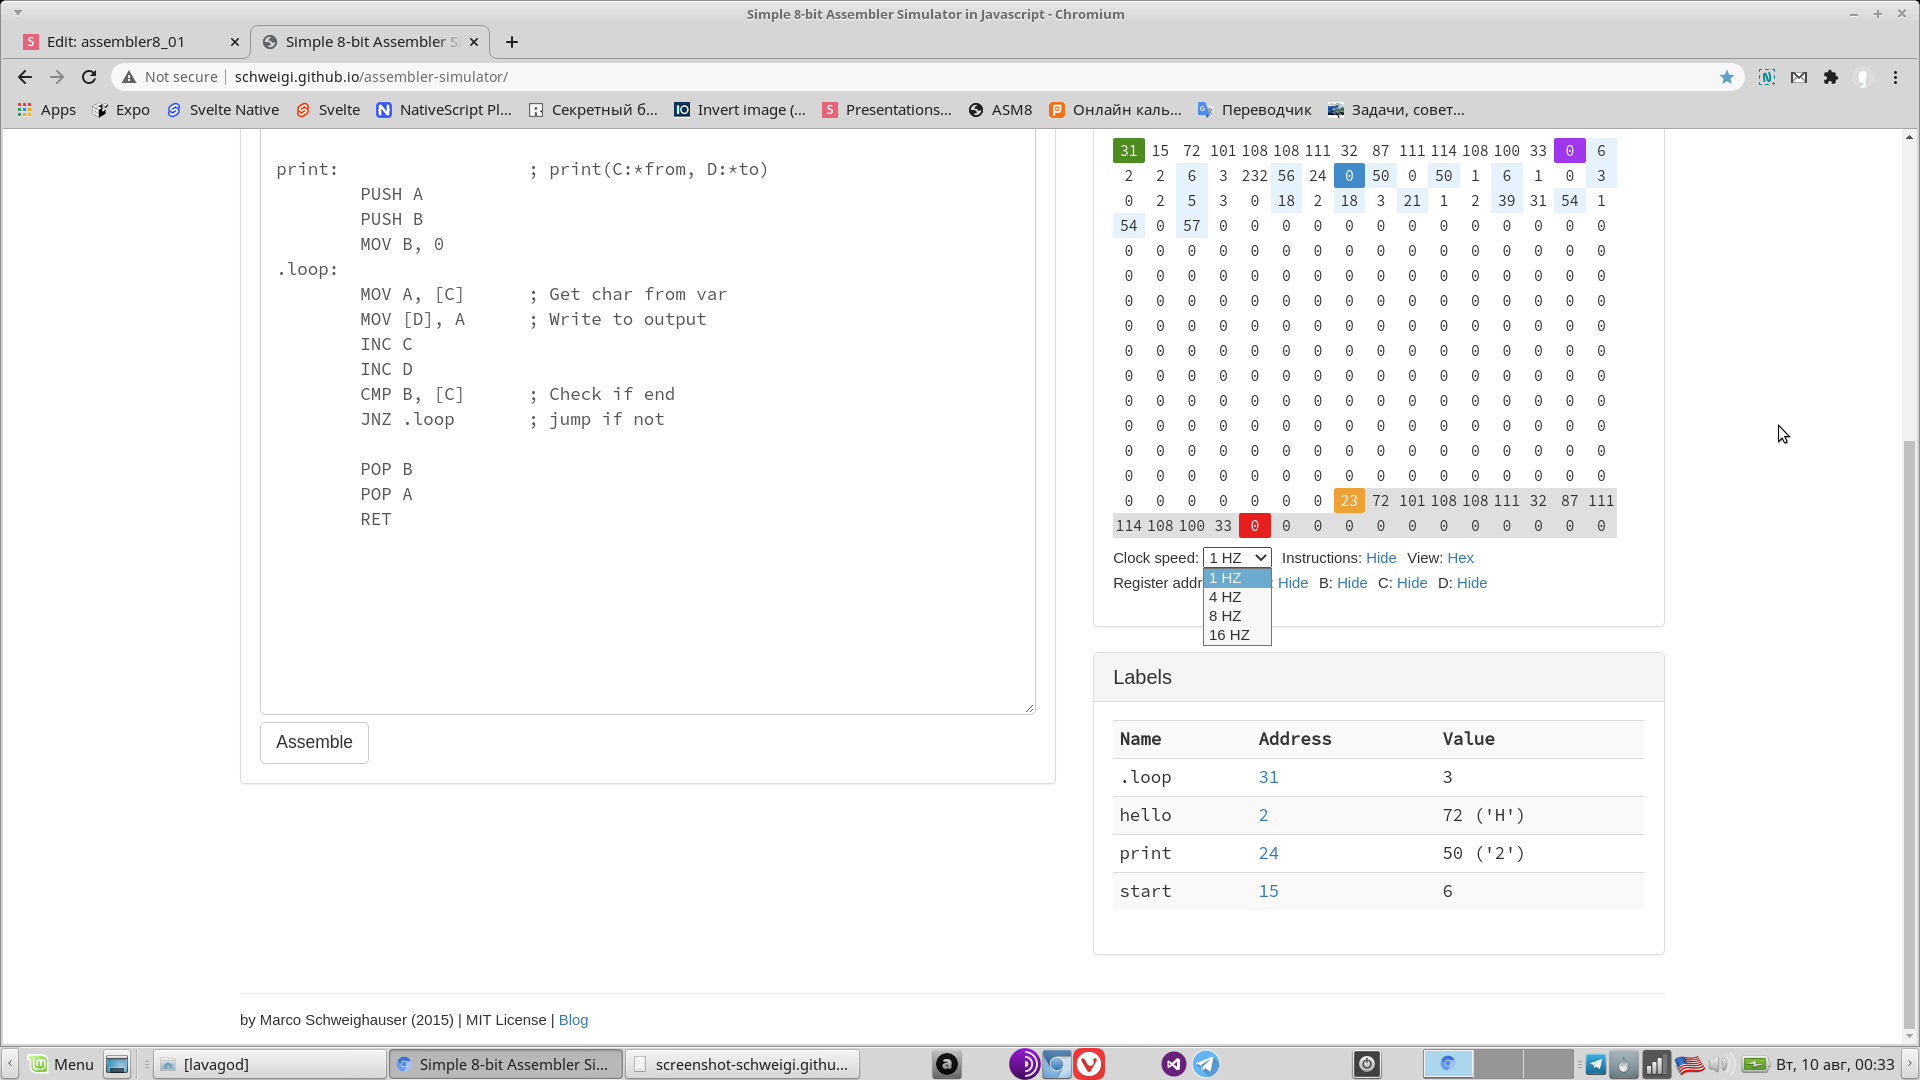
Task: Toggle Instructions Hide link
Action: [1380, 558]
